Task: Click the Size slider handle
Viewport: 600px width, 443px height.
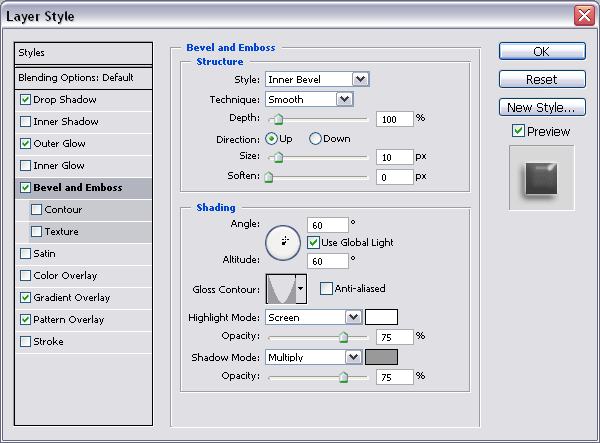Action: point(279,157)
